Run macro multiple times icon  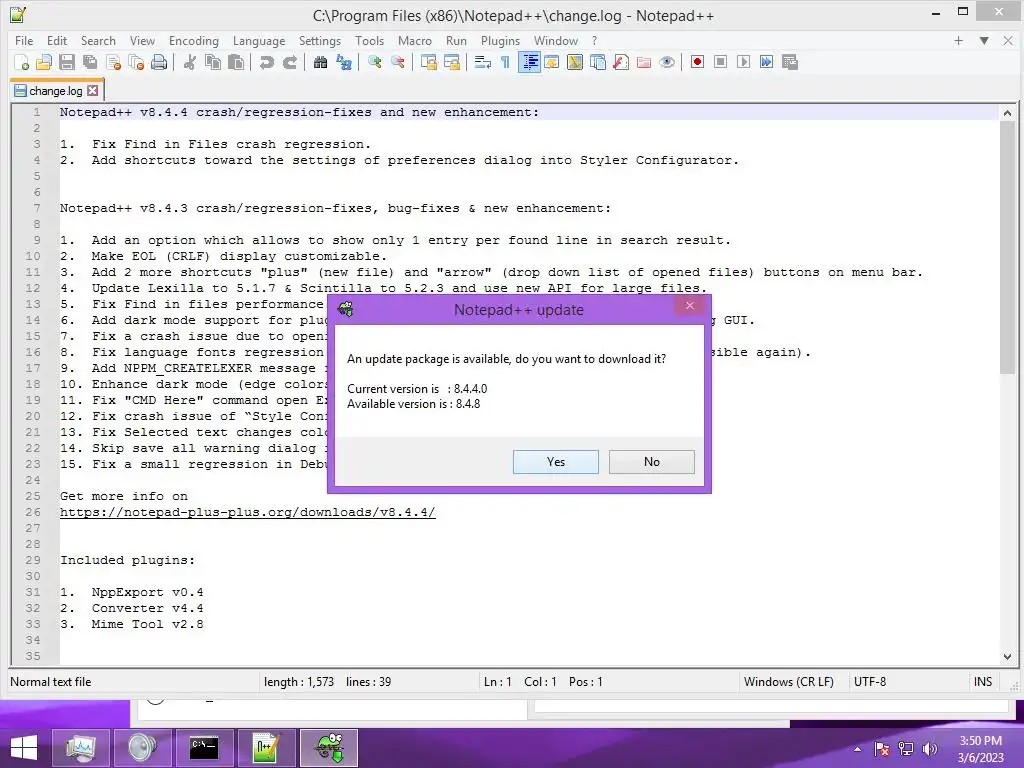767,62
